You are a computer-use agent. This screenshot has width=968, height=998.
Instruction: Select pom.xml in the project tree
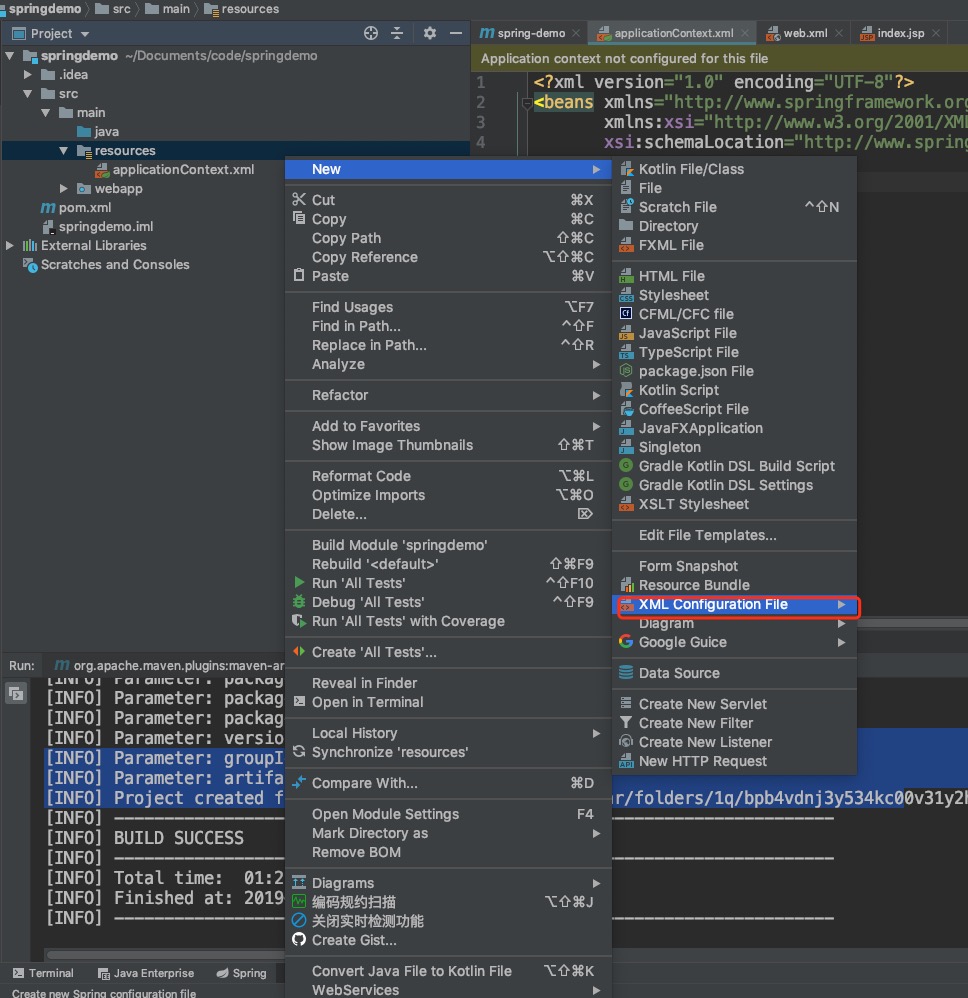tap(85, 208)
